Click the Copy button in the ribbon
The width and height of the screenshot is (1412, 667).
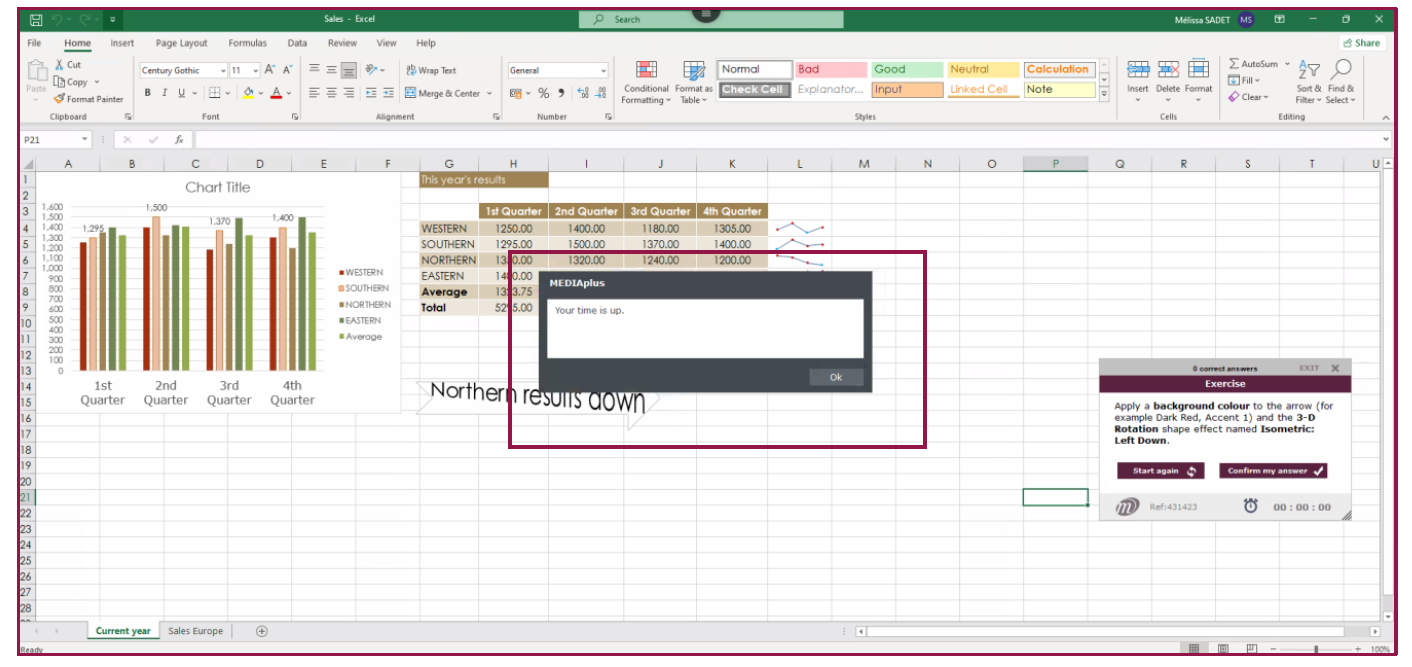click(71, 82)
